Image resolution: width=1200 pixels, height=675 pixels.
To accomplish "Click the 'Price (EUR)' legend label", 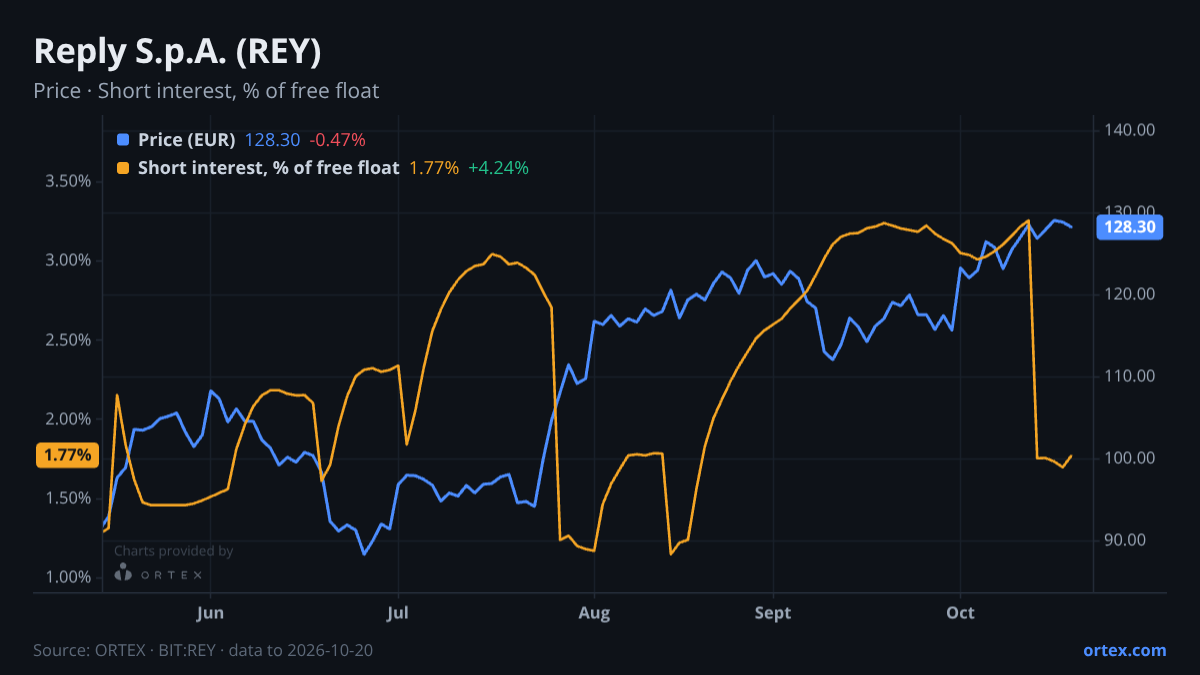I will [187, 140].
